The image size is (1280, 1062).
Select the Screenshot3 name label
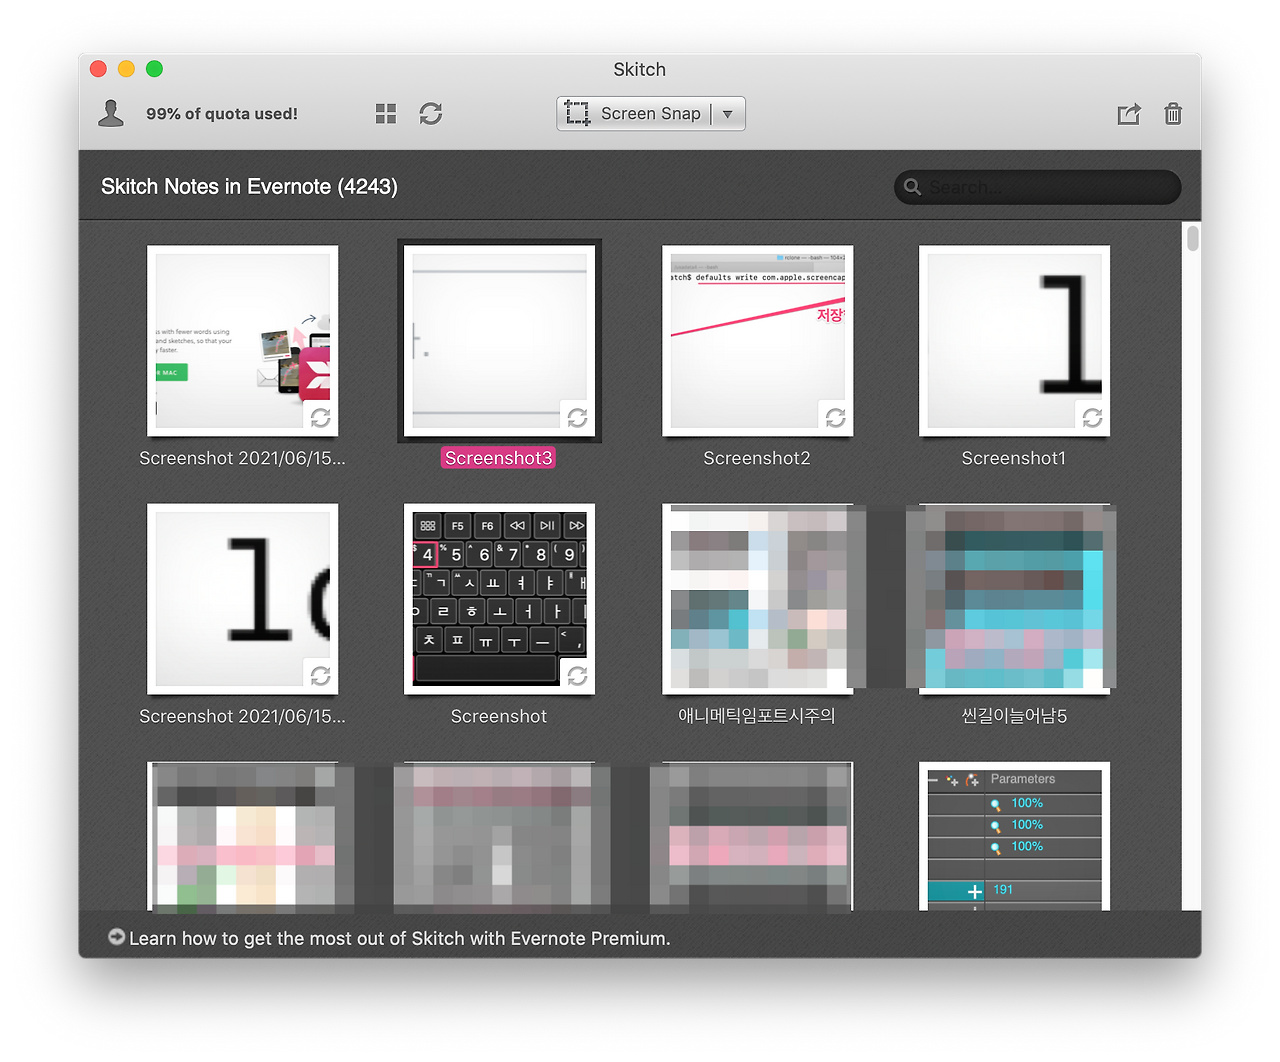point(498,458)
